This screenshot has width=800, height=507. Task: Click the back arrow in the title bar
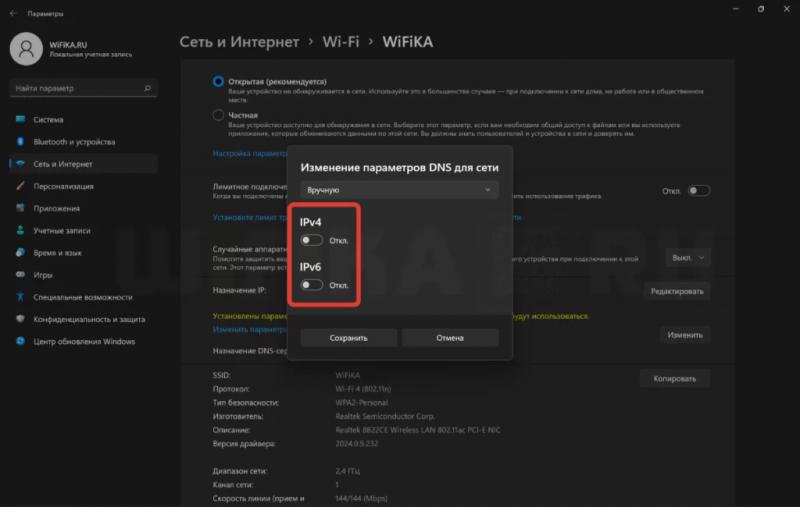[x=13, y=13]
